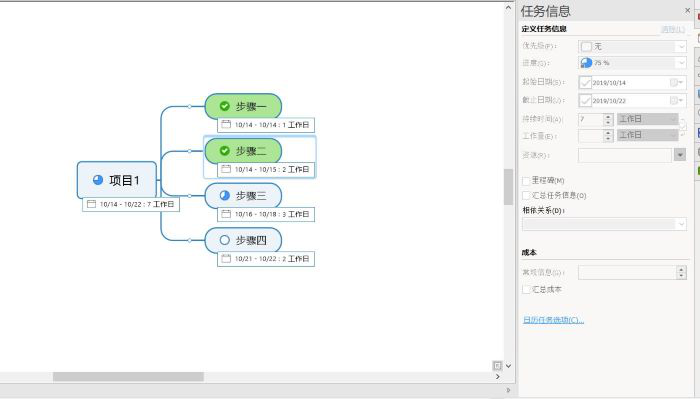The width and height of the screenshot is (700, 399).
Task: Click the fit-map icon at canvas corner
Action: tap(497, 366)
